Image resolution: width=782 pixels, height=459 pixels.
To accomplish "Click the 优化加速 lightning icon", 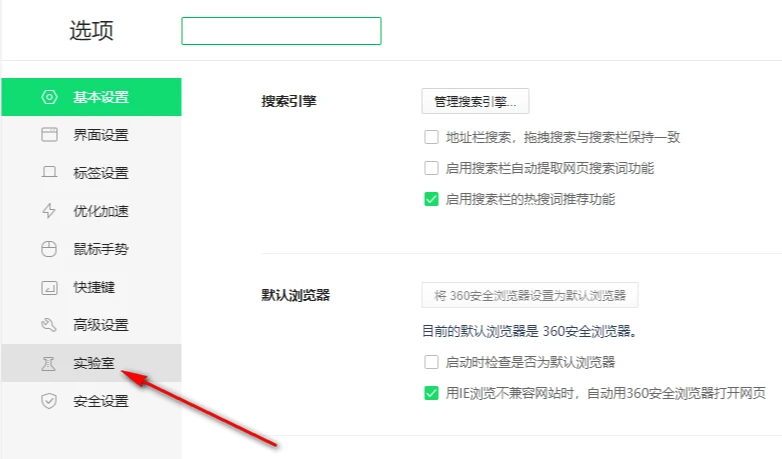I will click(49, 211).
